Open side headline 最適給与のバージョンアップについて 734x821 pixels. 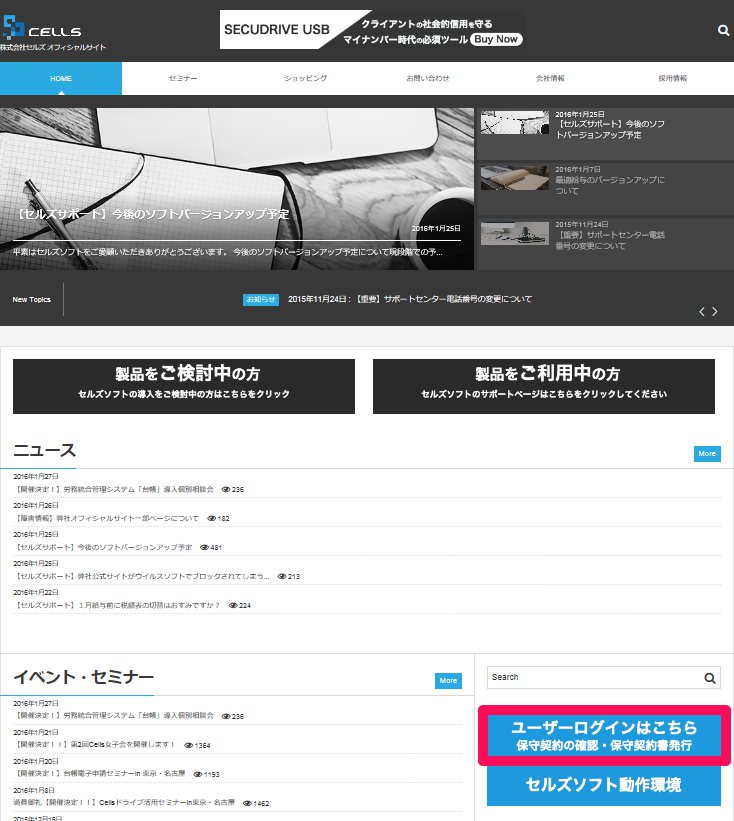[609, 185]
